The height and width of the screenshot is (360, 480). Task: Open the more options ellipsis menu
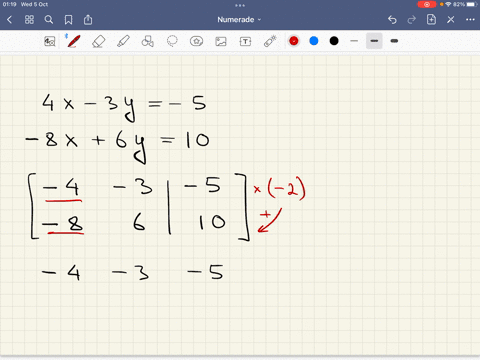[x=470, y=20]
